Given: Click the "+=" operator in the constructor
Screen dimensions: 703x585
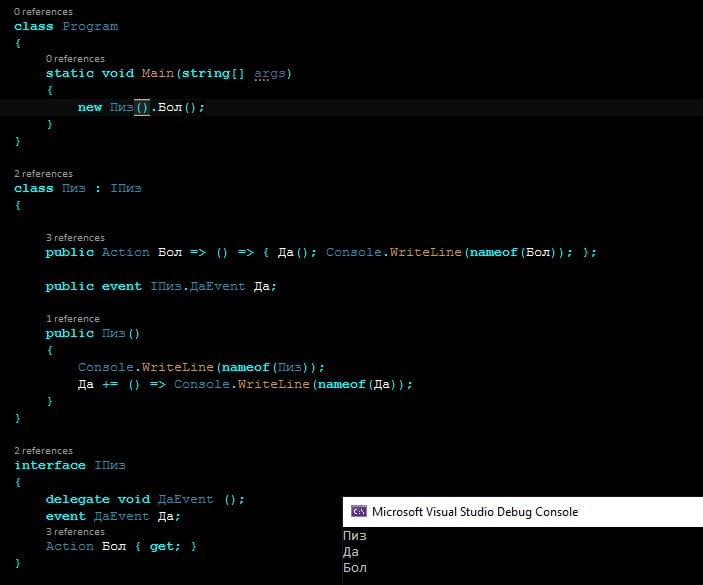Looking at the screenshot, I should [x=110, y=385].
